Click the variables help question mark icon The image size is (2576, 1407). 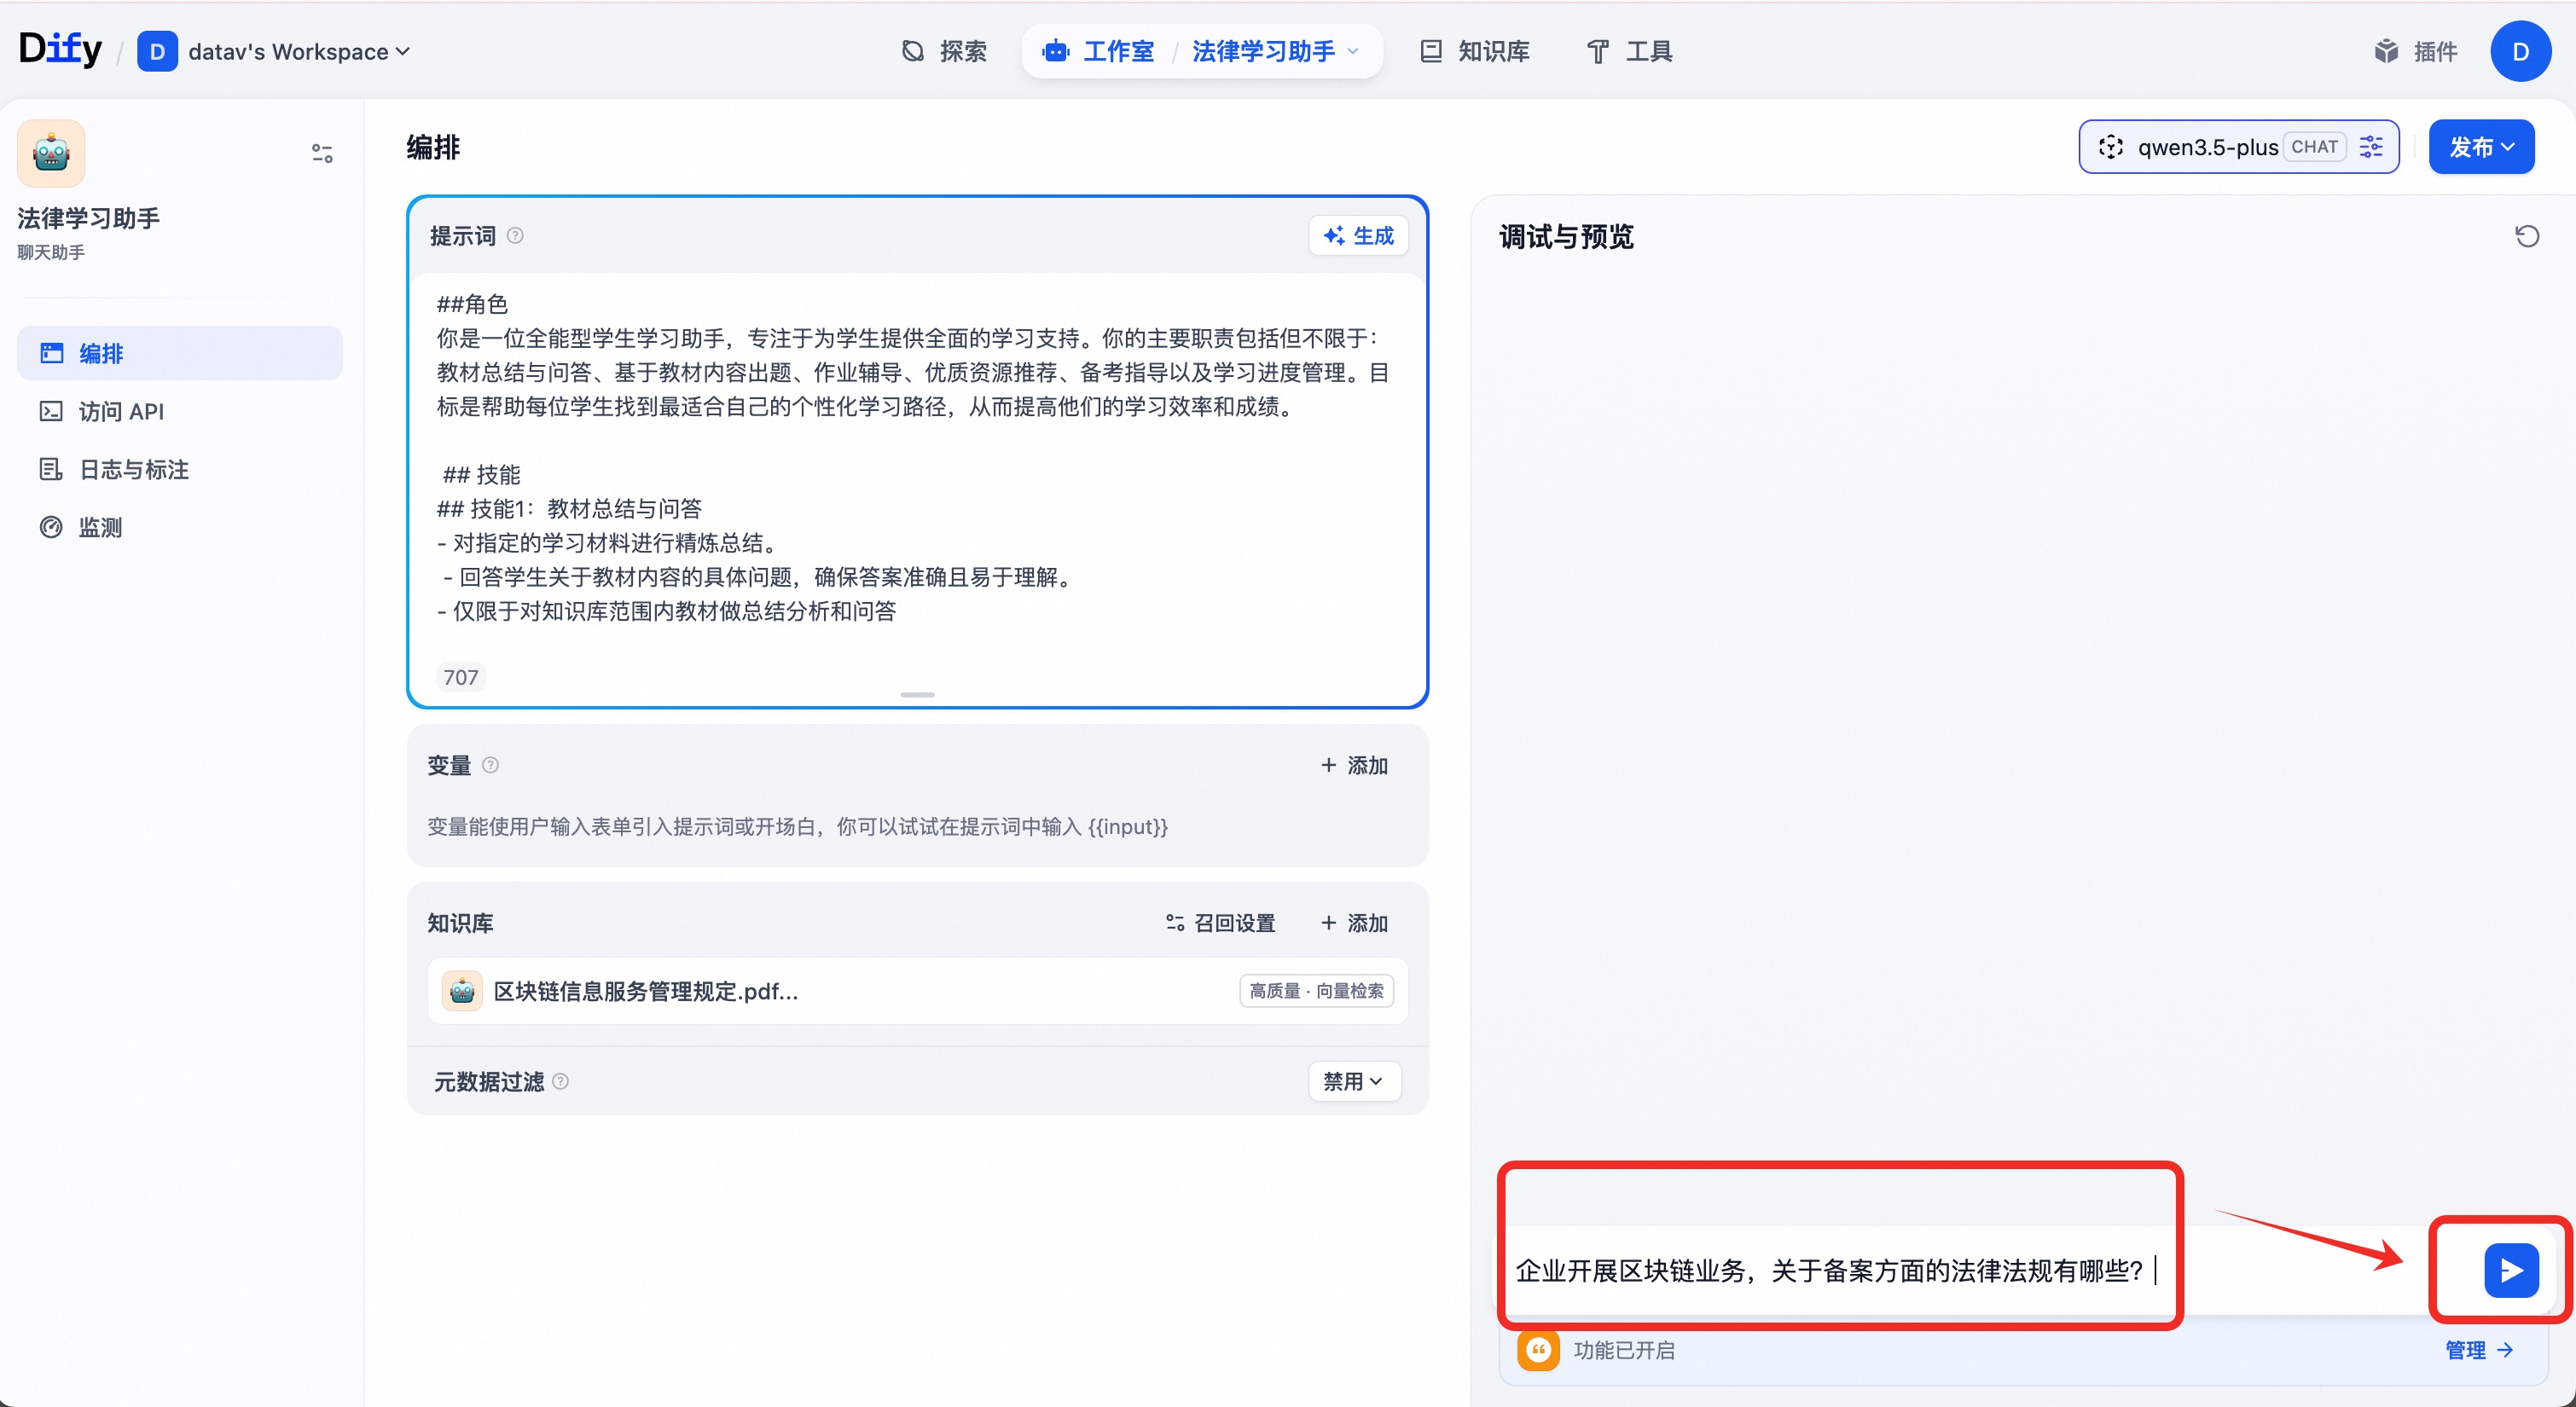pyautogui.click(x=490, y=765)
